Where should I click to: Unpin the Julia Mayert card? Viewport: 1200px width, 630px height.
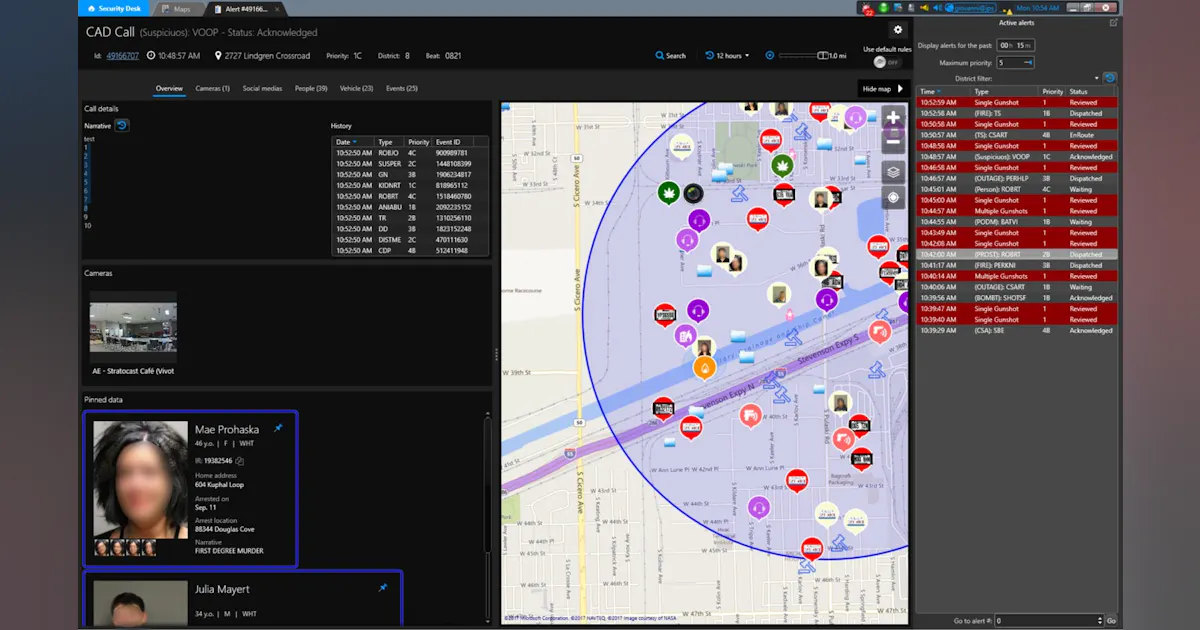[x=382, y=588]
